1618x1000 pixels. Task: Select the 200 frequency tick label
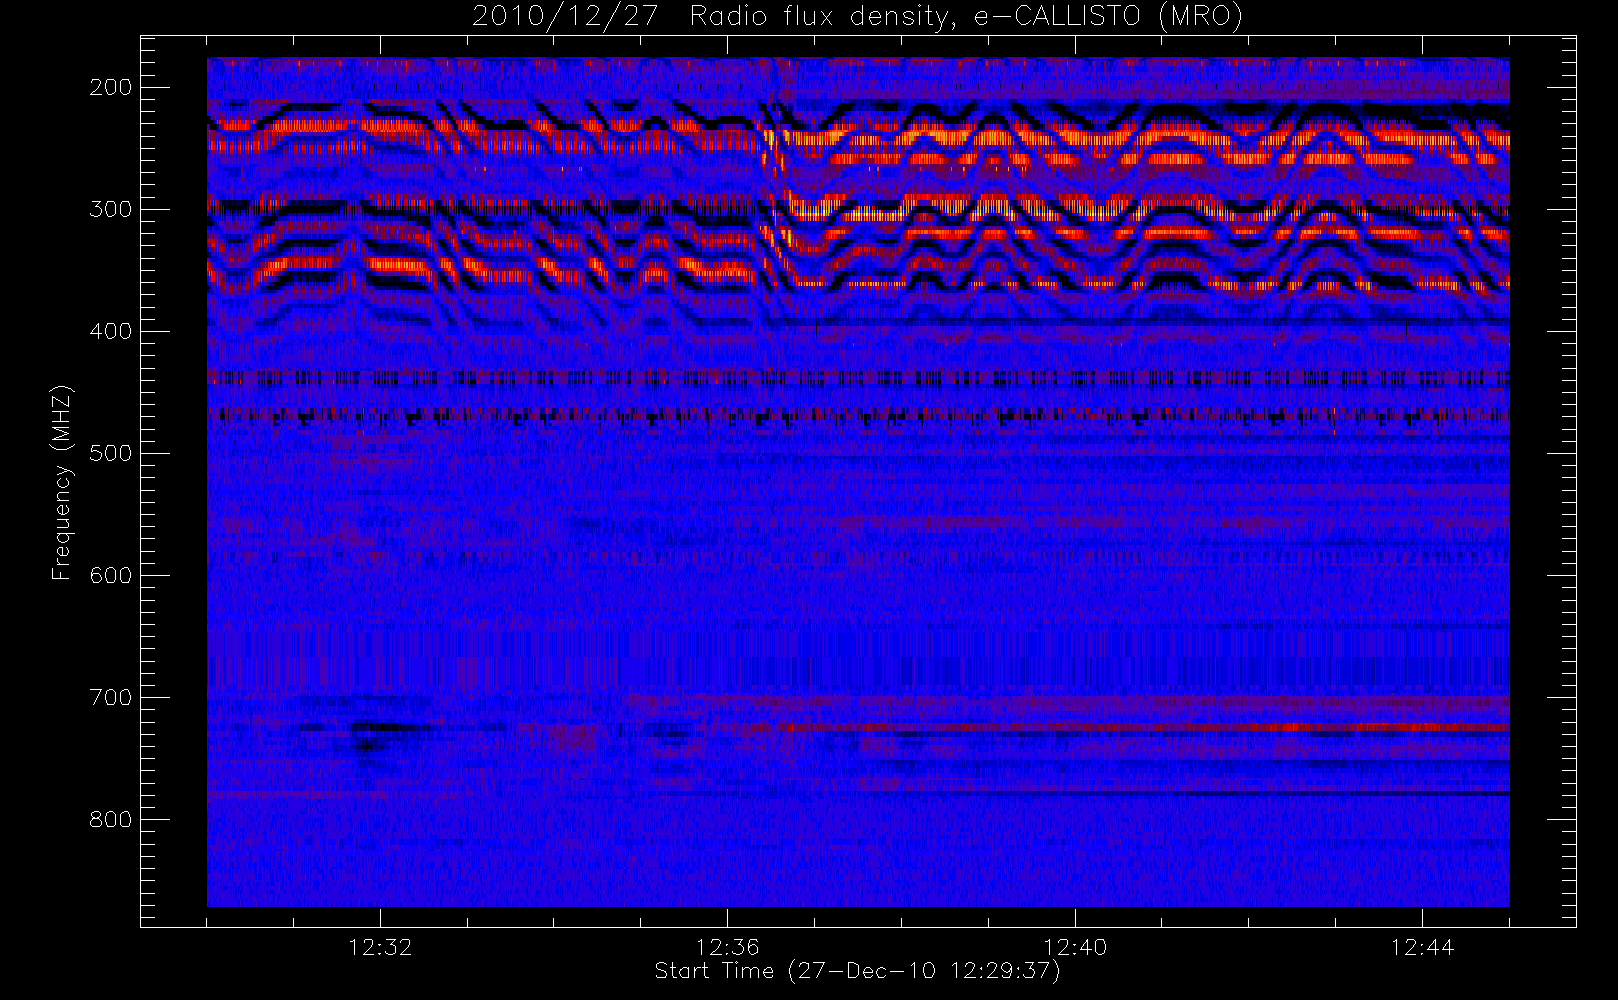pyautogui.click(x=110, y=87)
